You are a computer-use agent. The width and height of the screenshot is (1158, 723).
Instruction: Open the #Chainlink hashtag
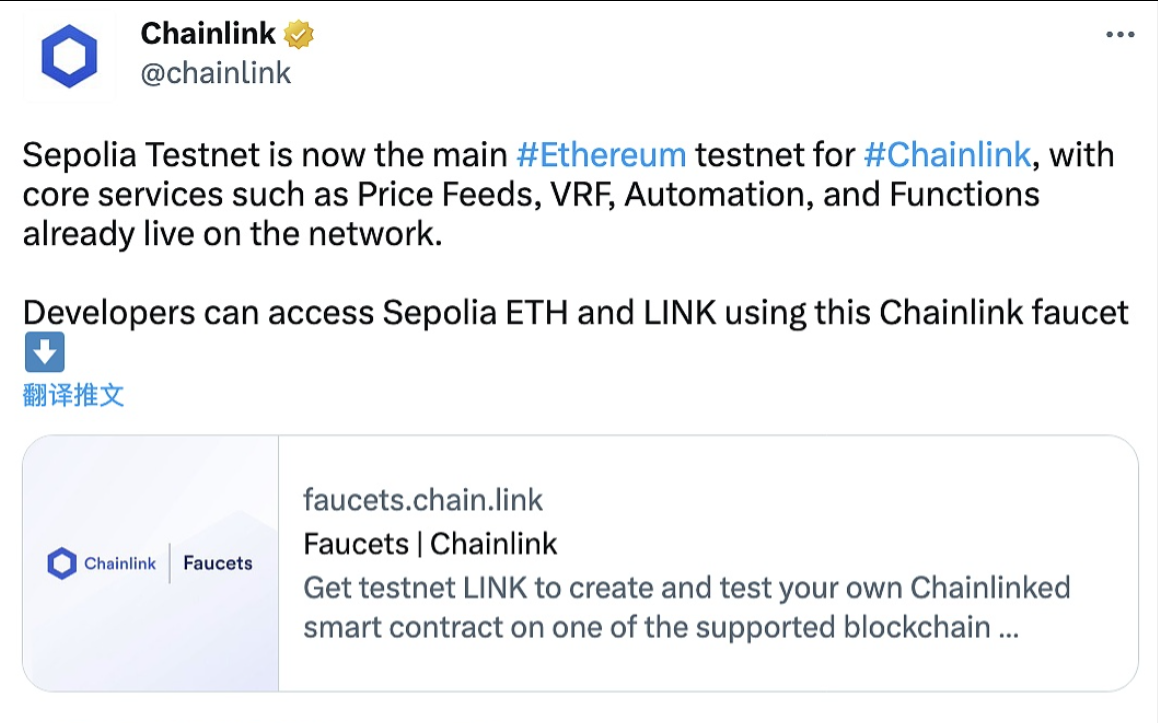click(946, 156)
